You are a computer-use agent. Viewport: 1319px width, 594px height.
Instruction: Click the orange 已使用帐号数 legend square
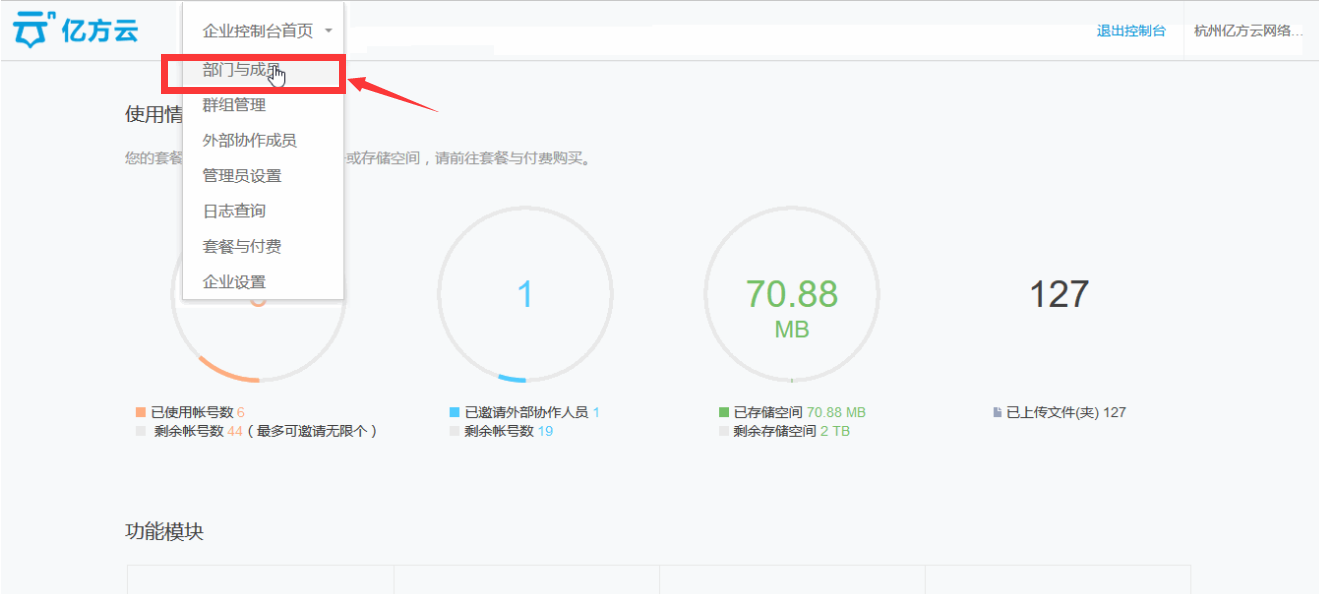141,412
